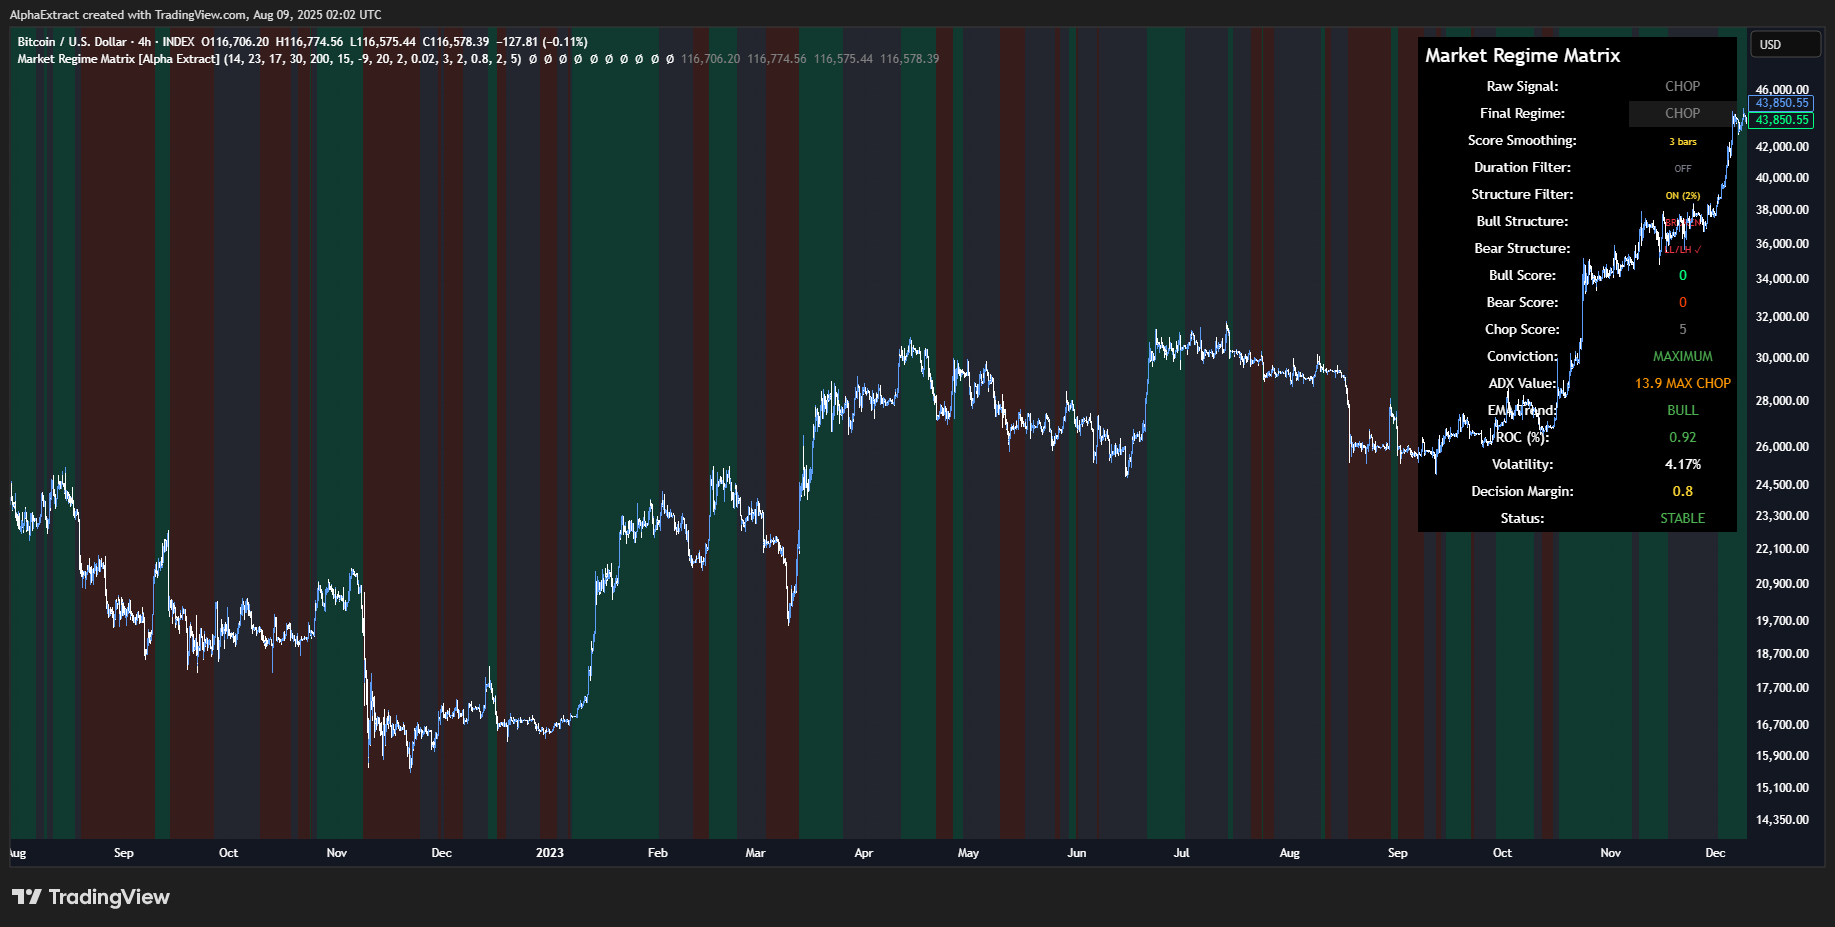
Task: Click the STABLE status value
Action: 1682,519
